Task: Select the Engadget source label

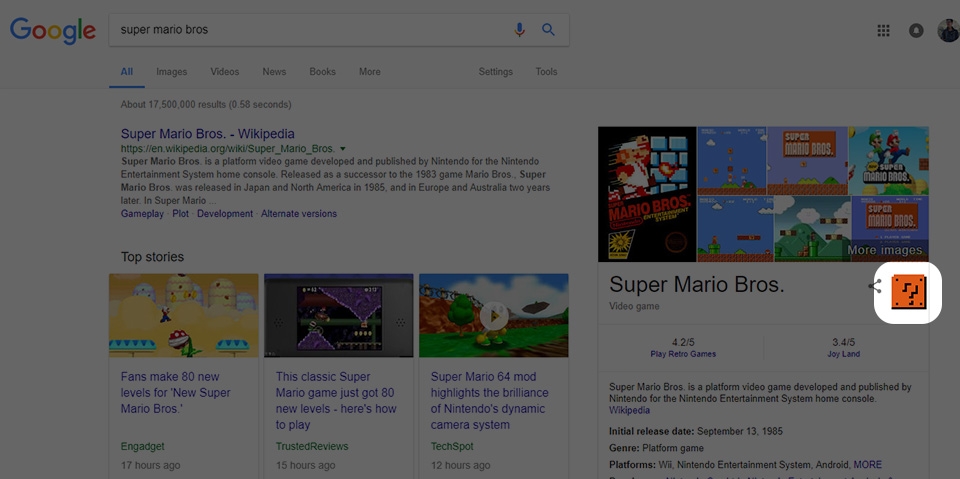Action: [143, 447]
